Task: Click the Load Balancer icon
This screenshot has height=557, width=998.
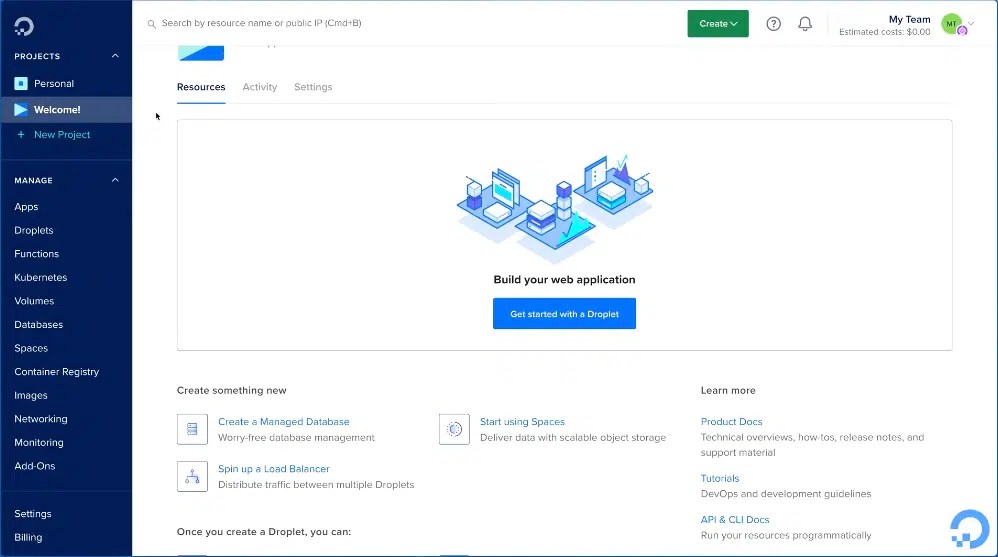Action: [x=192, y=476]
